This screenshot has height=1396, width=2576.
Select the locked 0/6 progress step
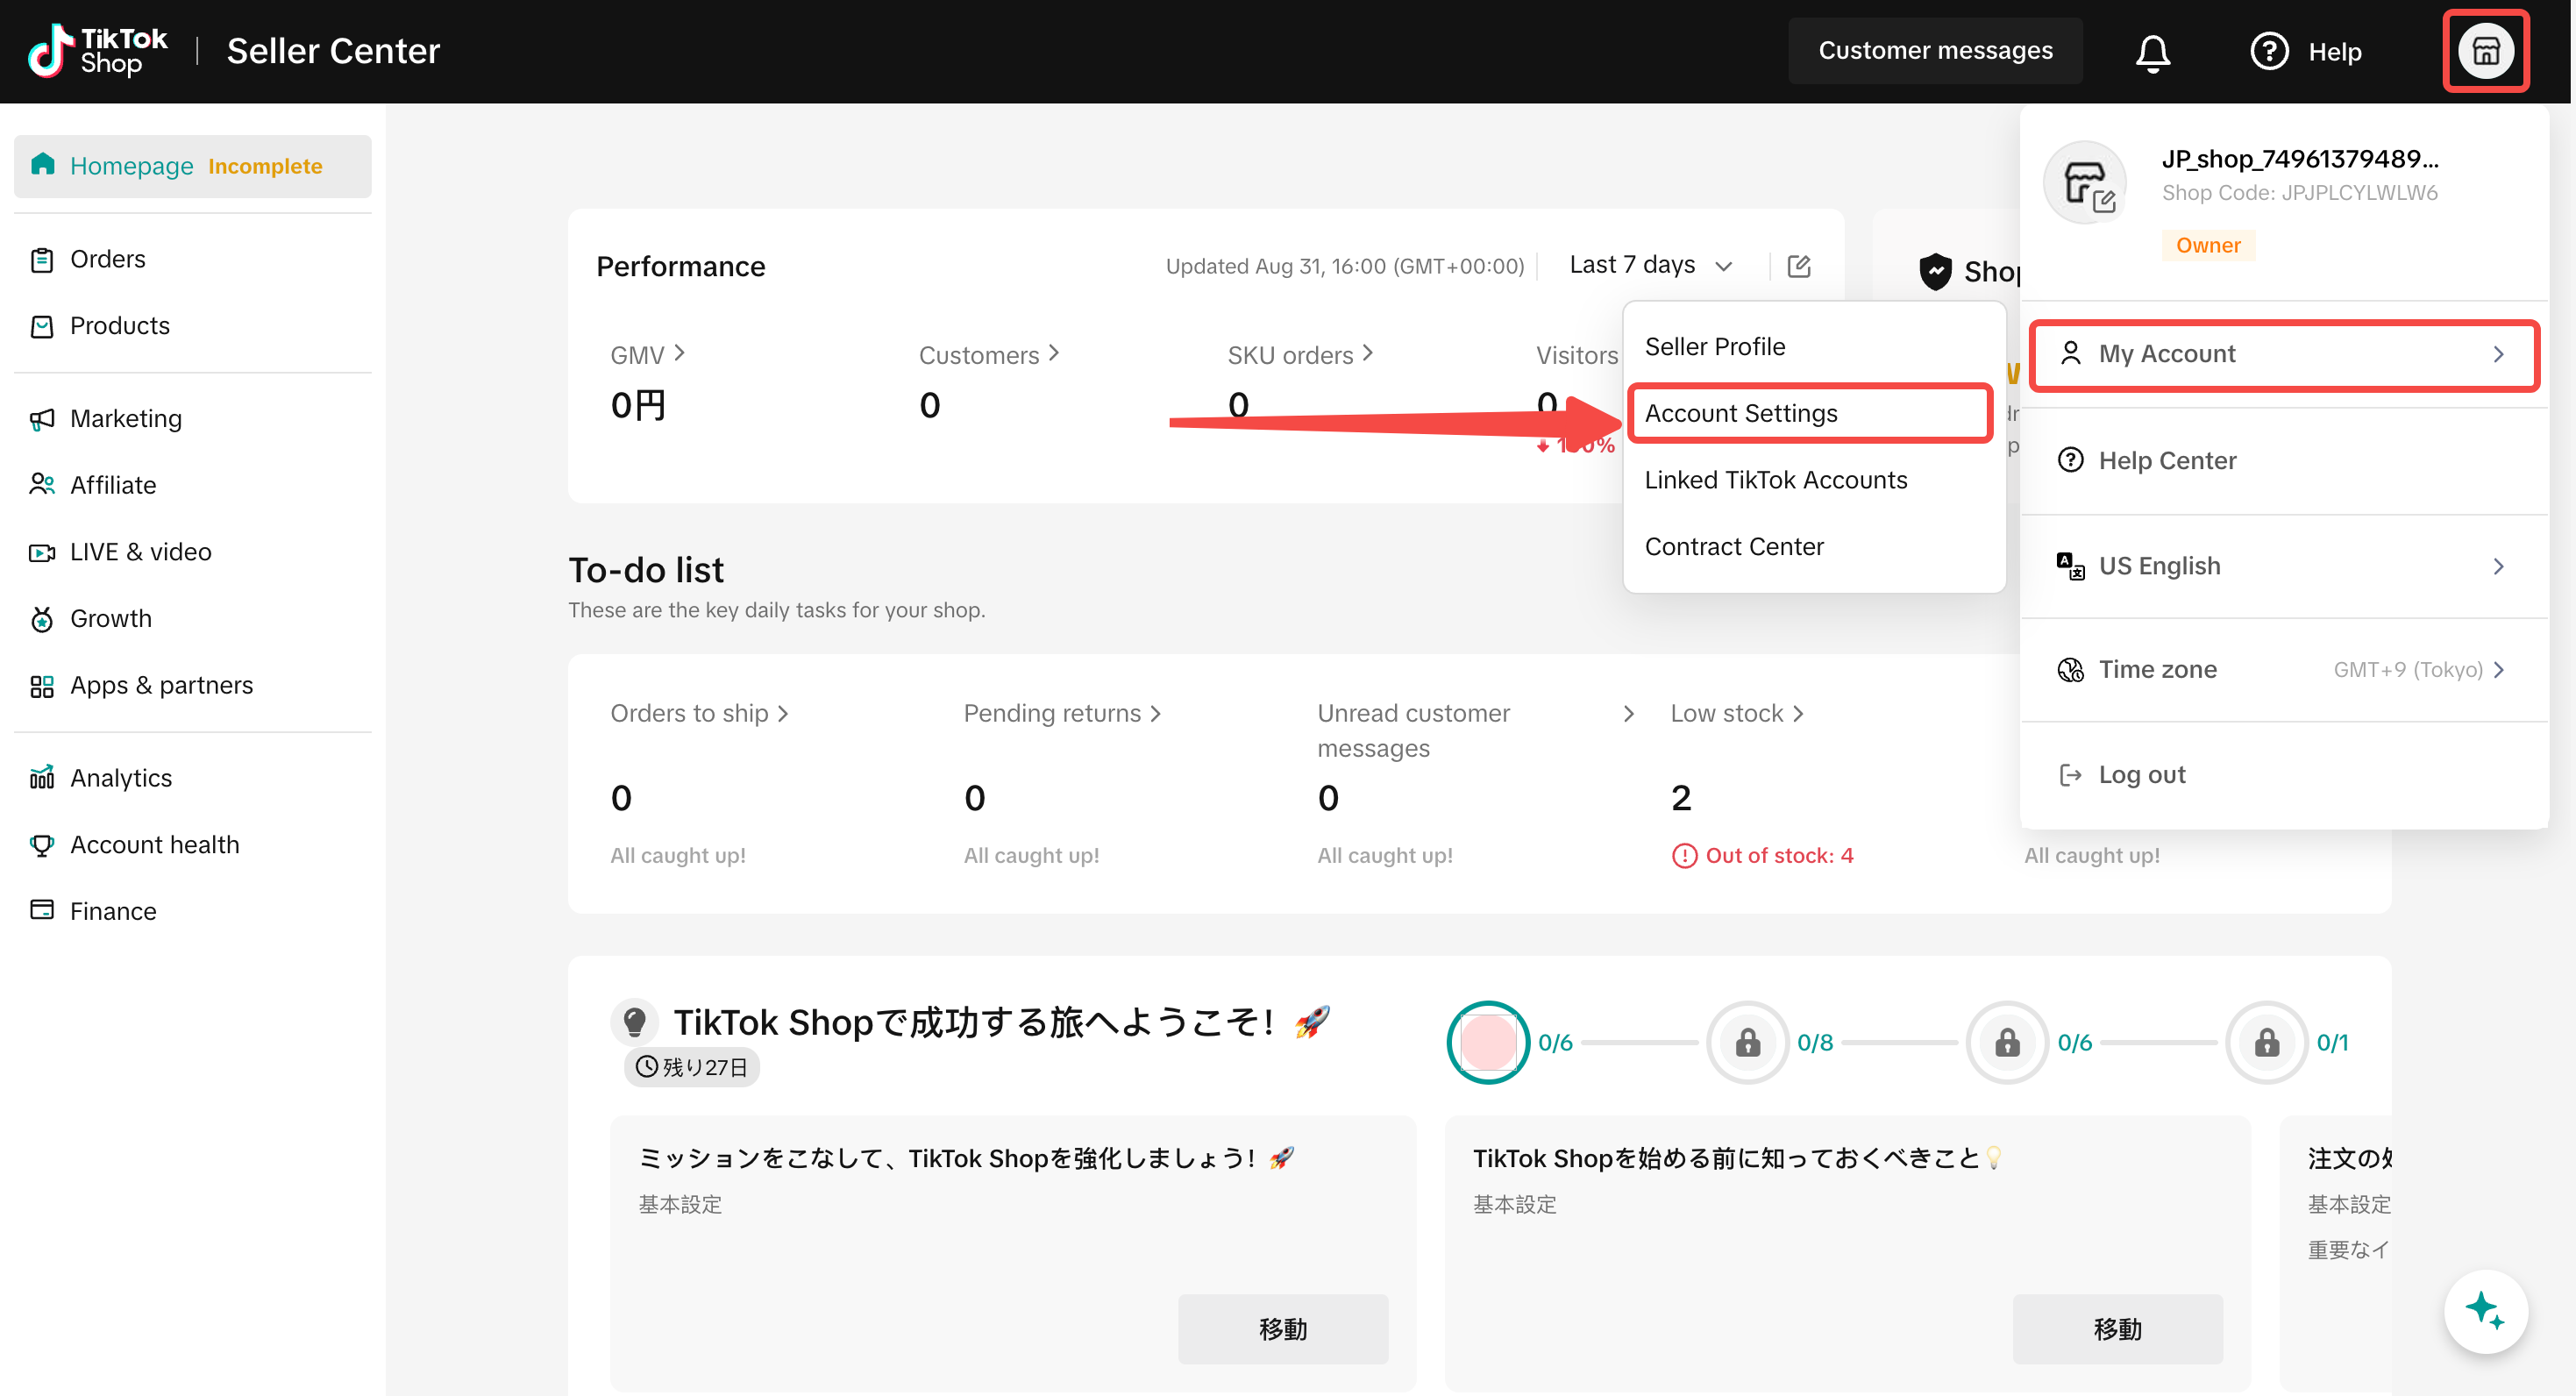pyautogui.click(x=2007, y=1042)
